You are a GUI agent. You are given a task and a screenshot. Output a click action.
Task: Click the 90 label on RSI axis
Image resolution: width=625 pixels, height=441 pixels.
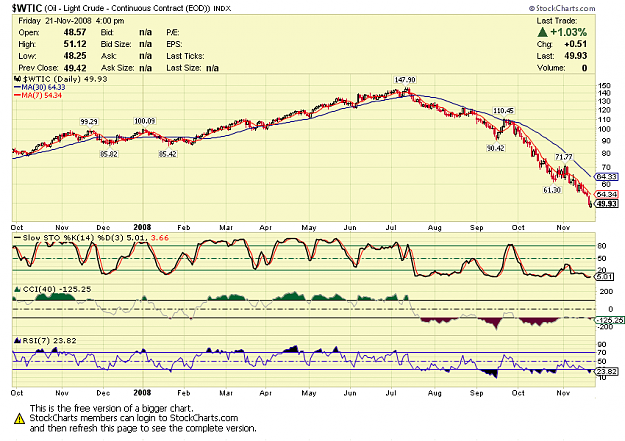pos(602,344)
